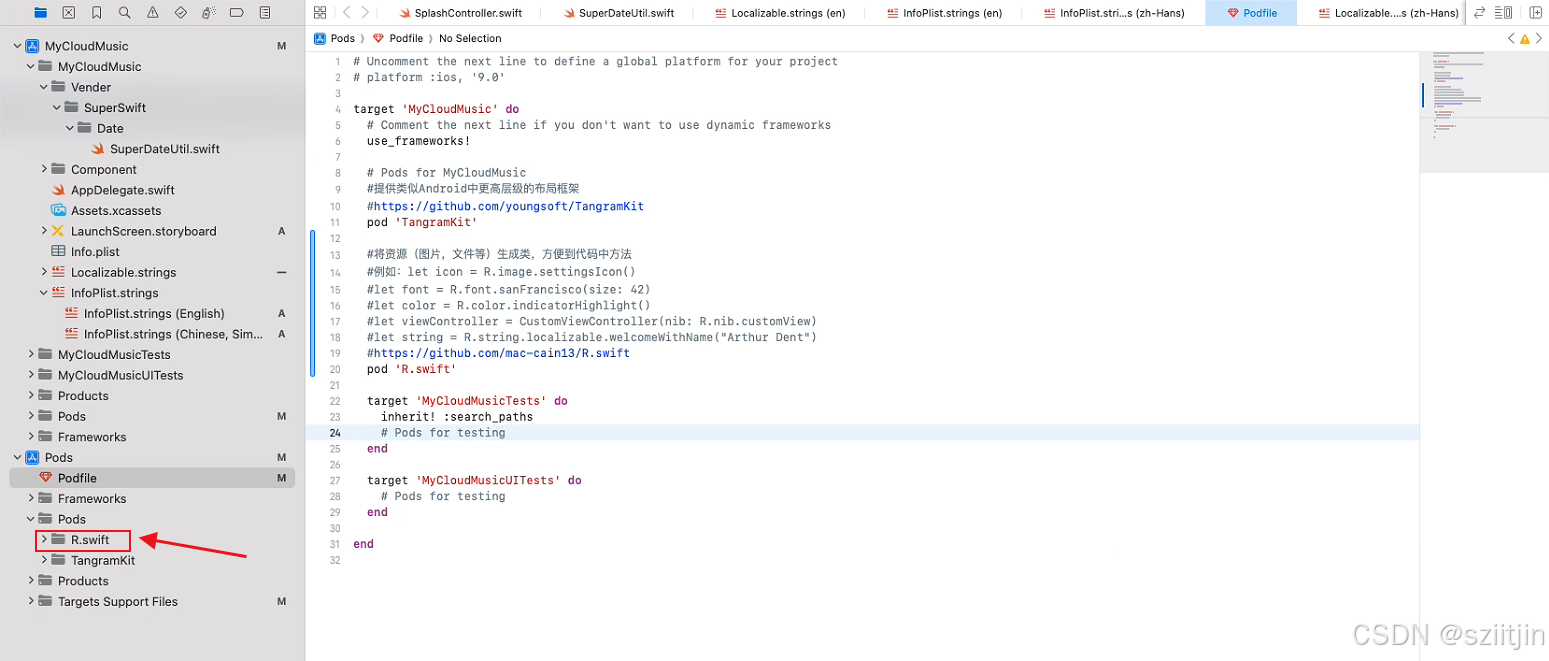1549x661 pixels.
Task: Click line number 24 in the gutter
Action: 334,433
